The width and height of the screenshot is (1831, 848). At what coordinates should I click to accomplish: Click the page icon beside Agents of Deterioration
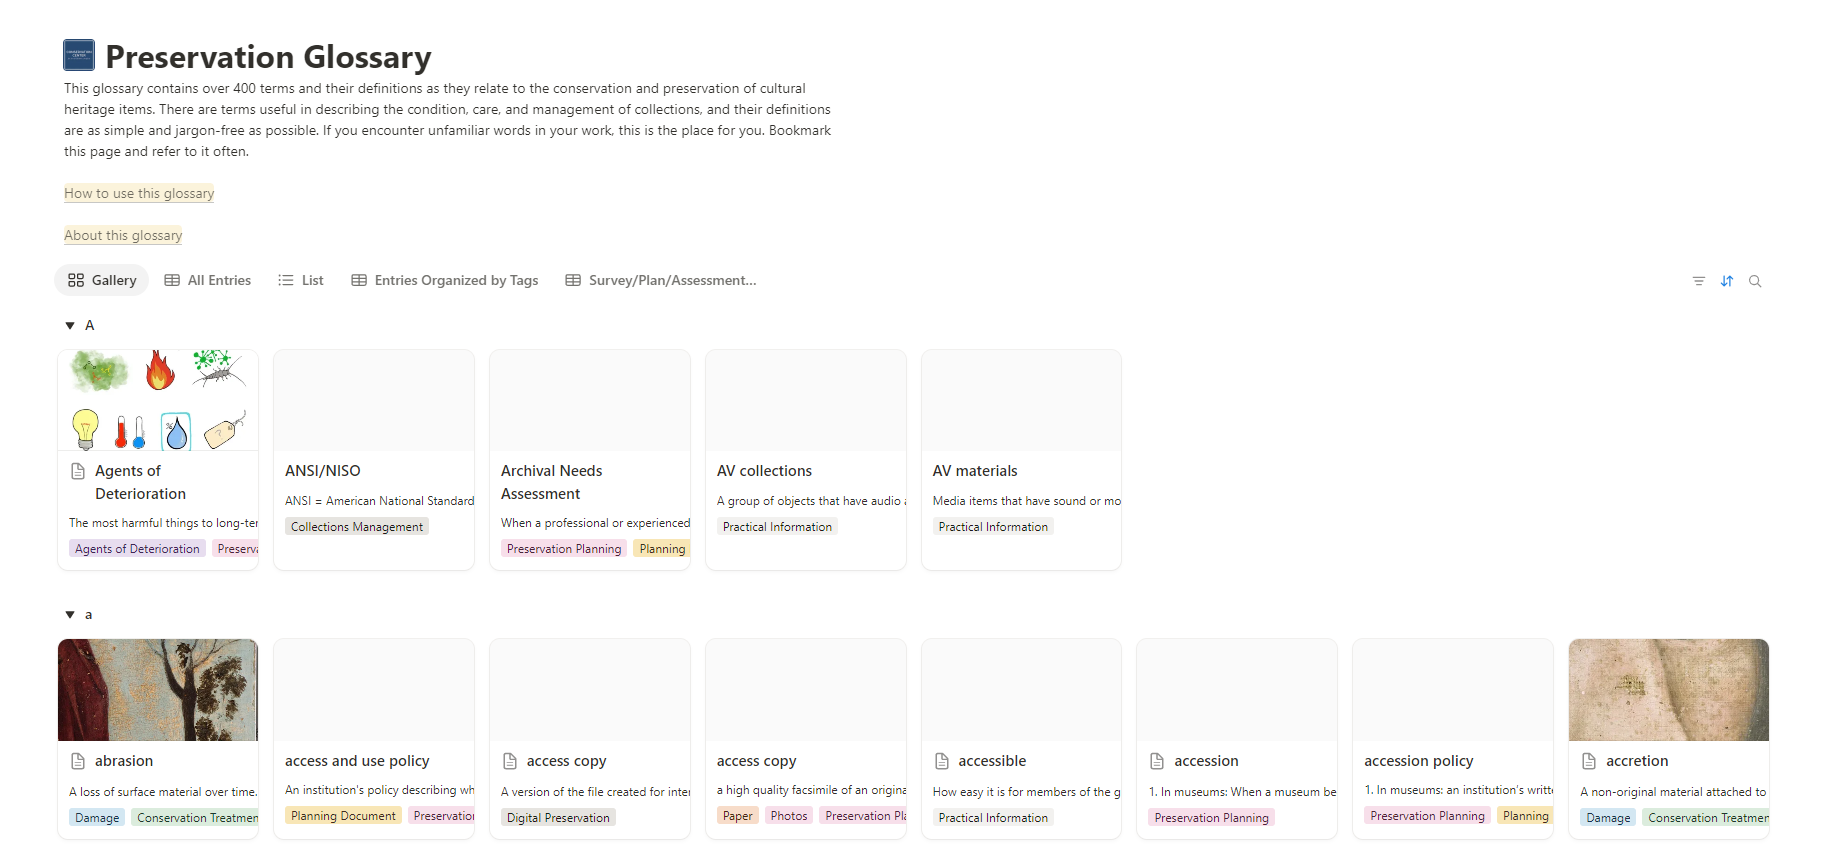pos(78,471)
